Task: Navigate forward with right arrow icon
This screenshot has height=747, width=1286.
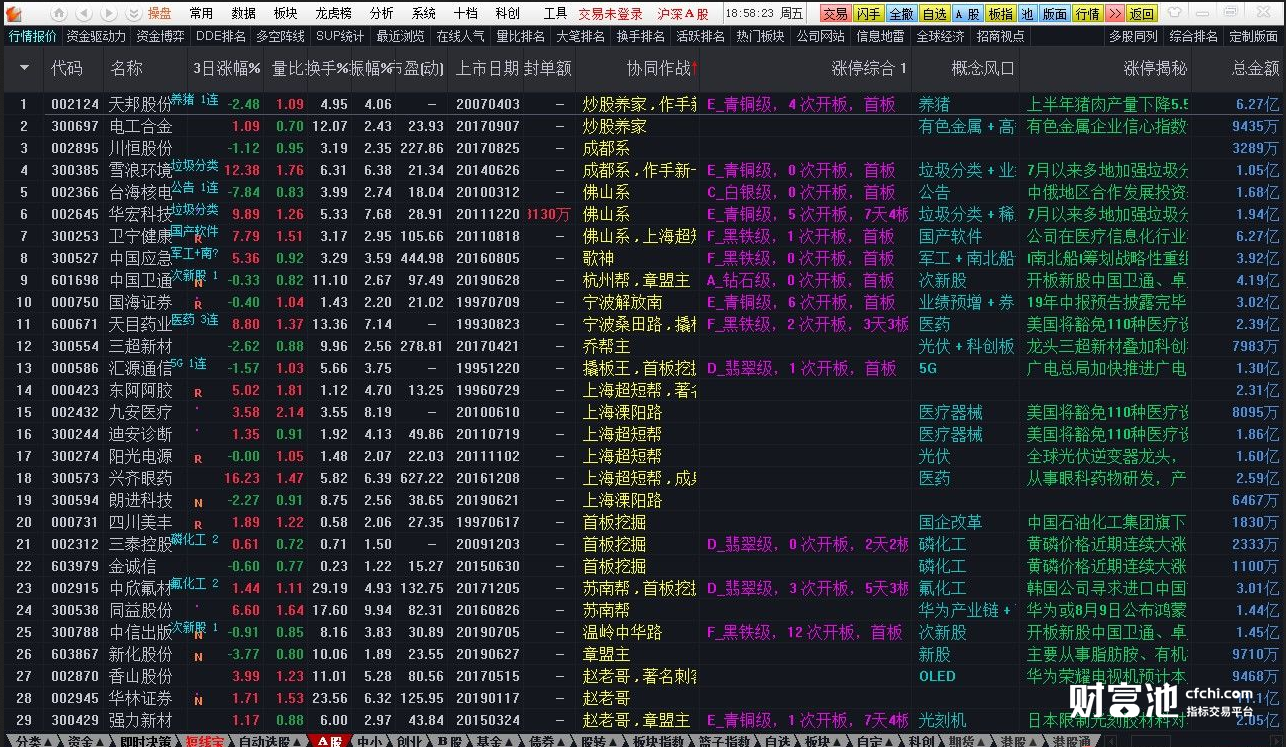Action: (109, 14)
